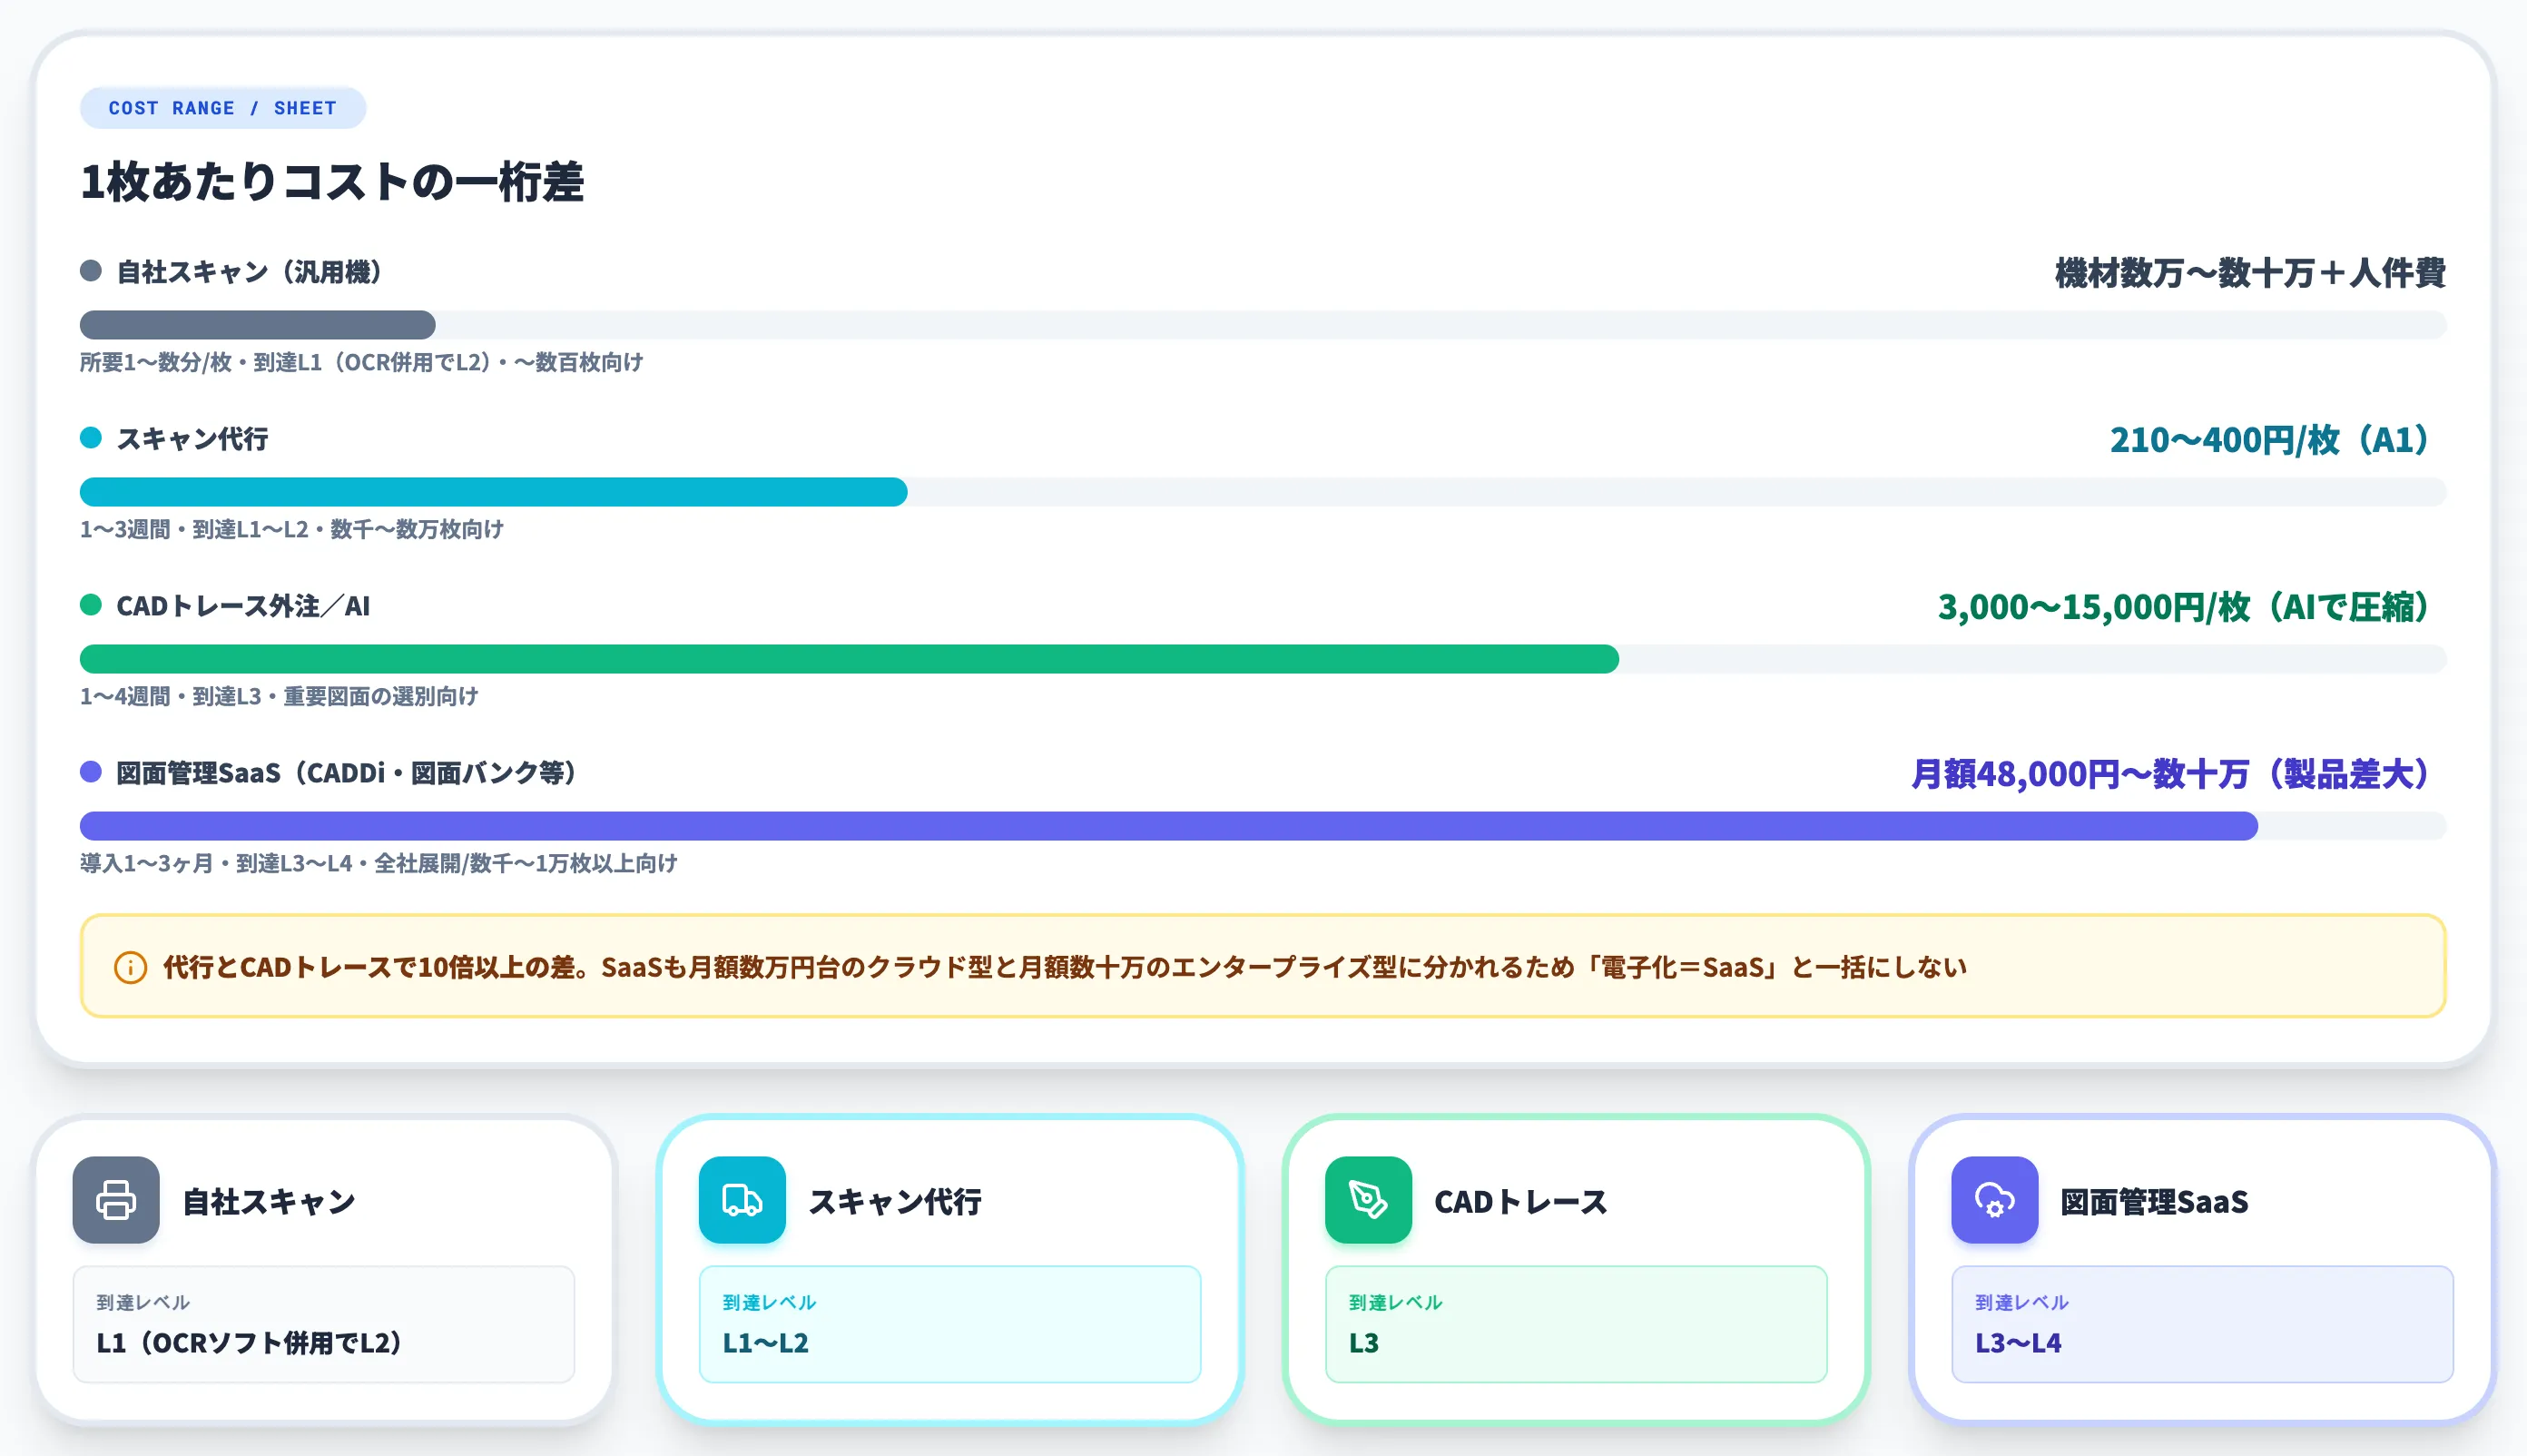2527x1456 pixels.
Task: Click the note 1〜4週間・到達L3・重要図面の選別向け
Action: point(279,696)
